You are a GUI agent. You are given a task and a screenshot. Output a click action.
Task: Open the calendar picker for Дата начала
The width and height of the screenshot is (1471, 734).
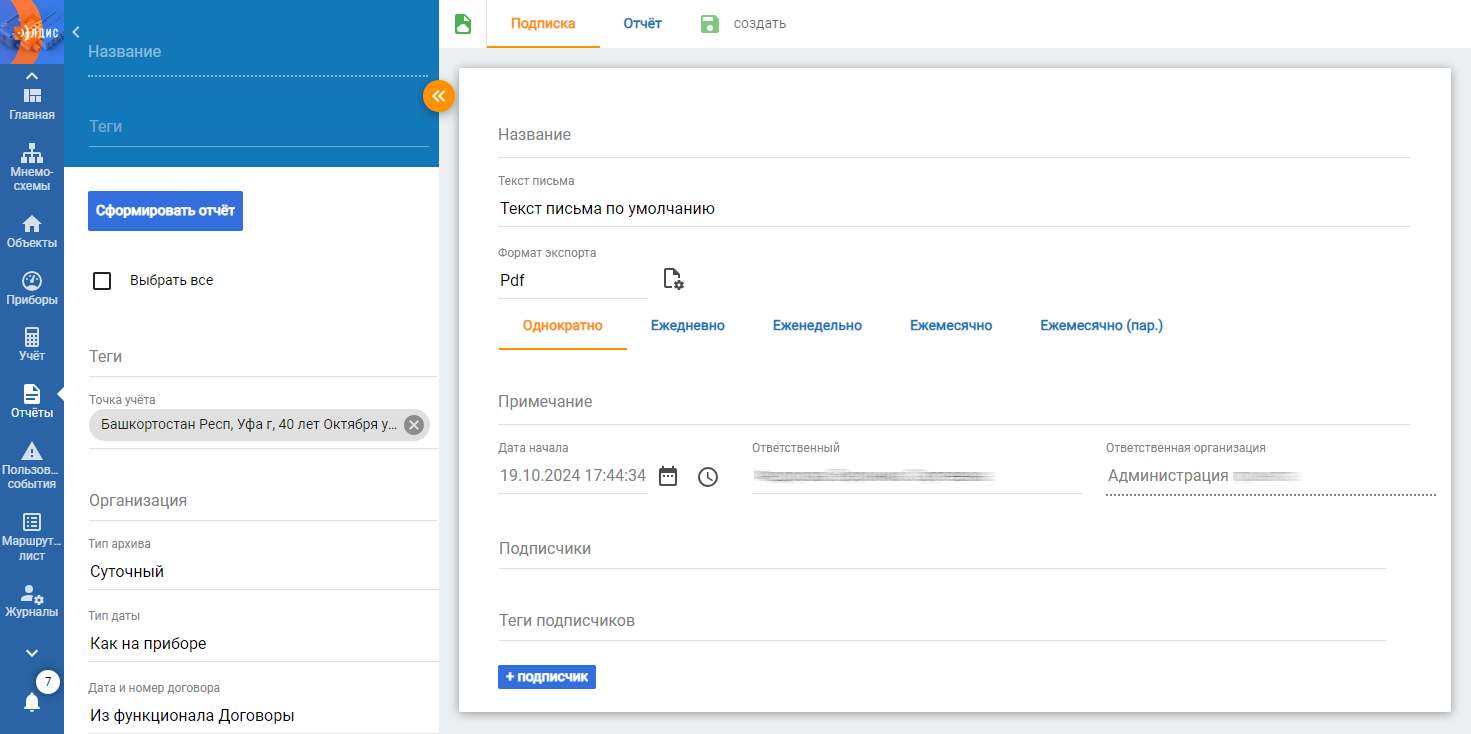point(668,476)
